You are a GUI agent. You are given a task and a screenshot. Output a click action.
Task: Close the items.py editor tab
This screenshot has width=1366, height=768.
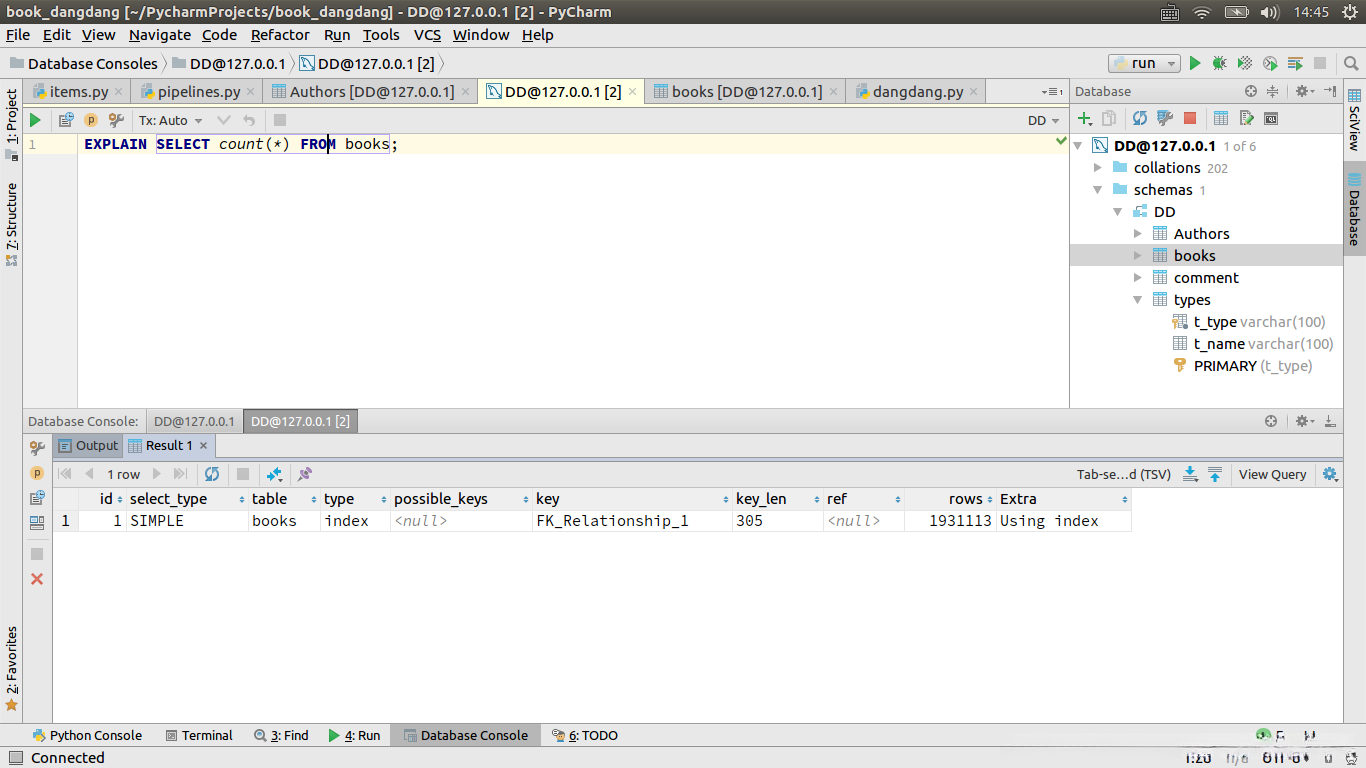119,91
